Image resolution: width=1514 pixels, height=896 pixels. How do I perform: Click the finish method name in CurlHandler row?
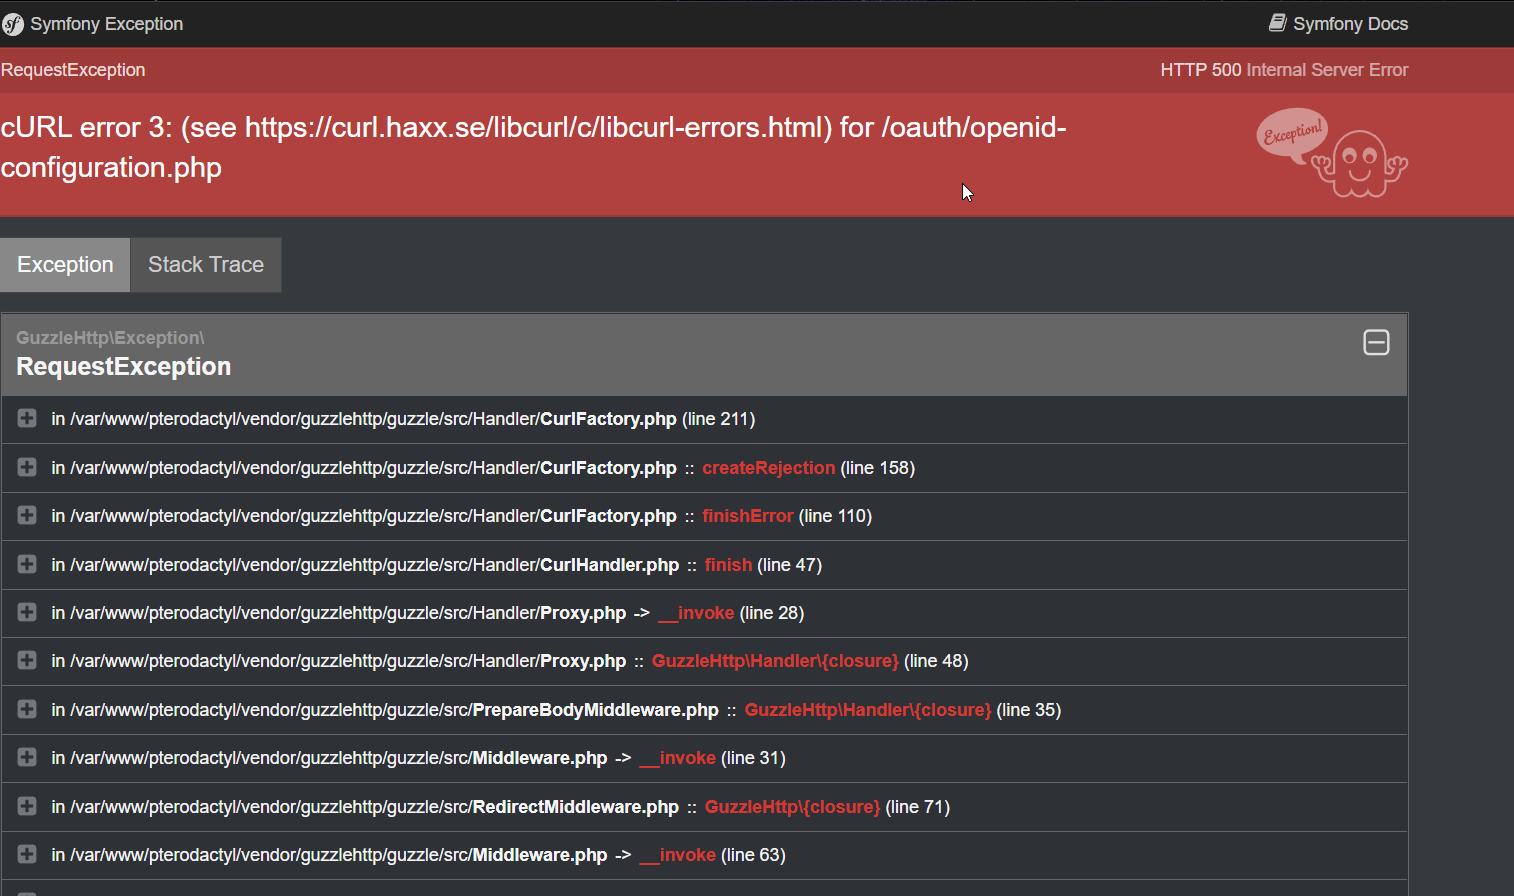[728, 565]
